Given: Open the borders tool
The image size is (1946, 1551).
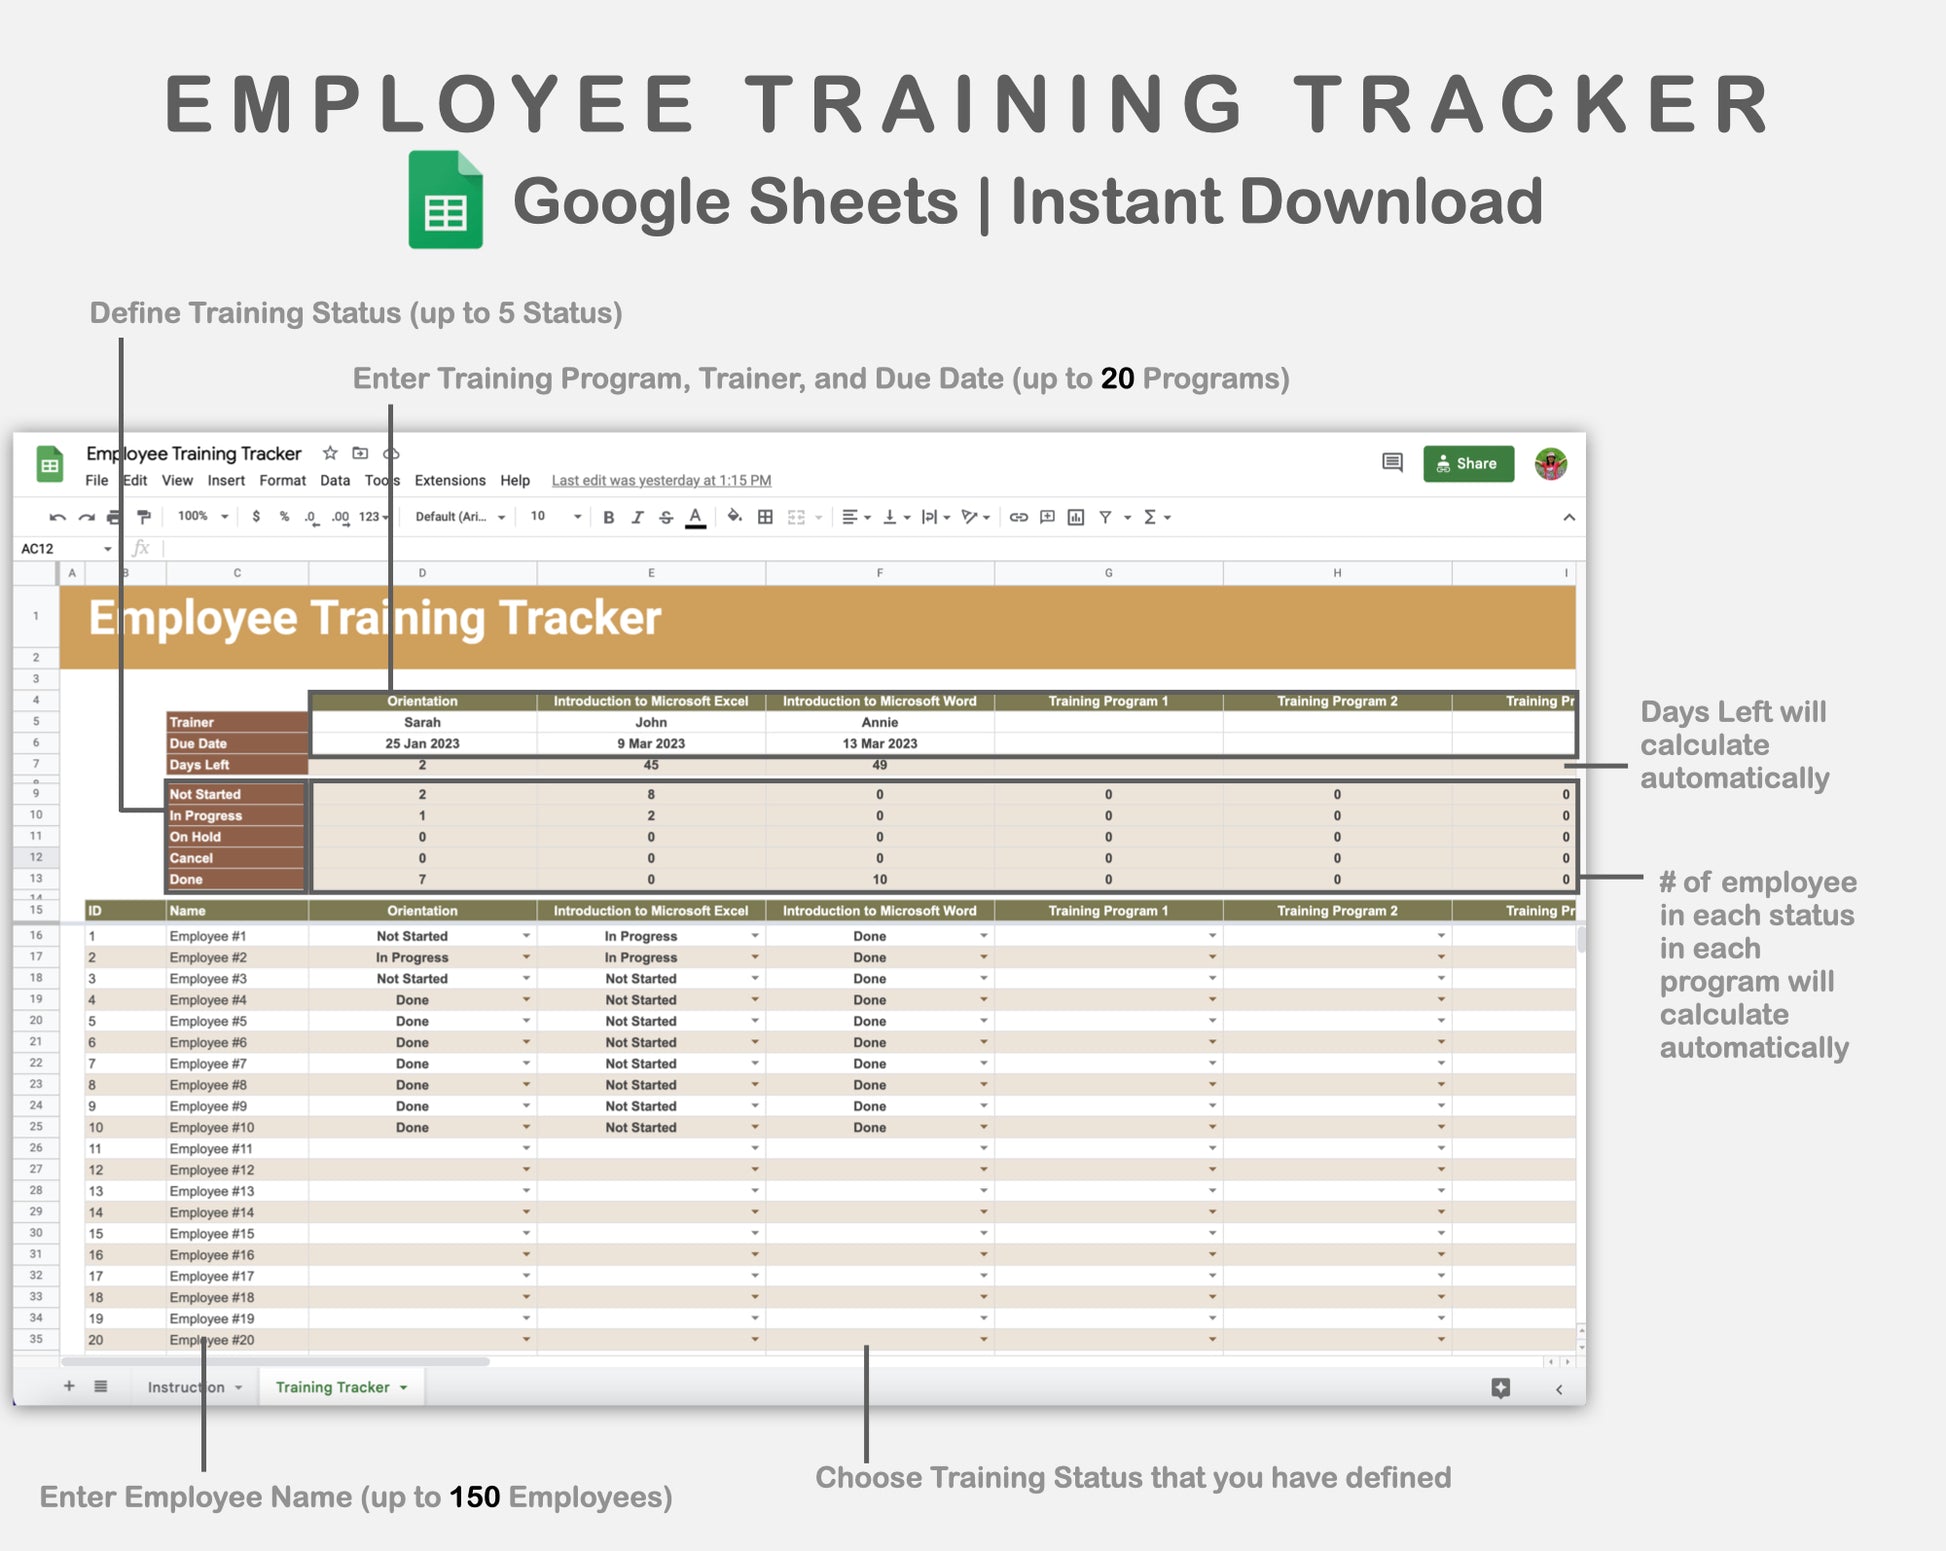Looking at the screenshot, I should tap(765, 517).
